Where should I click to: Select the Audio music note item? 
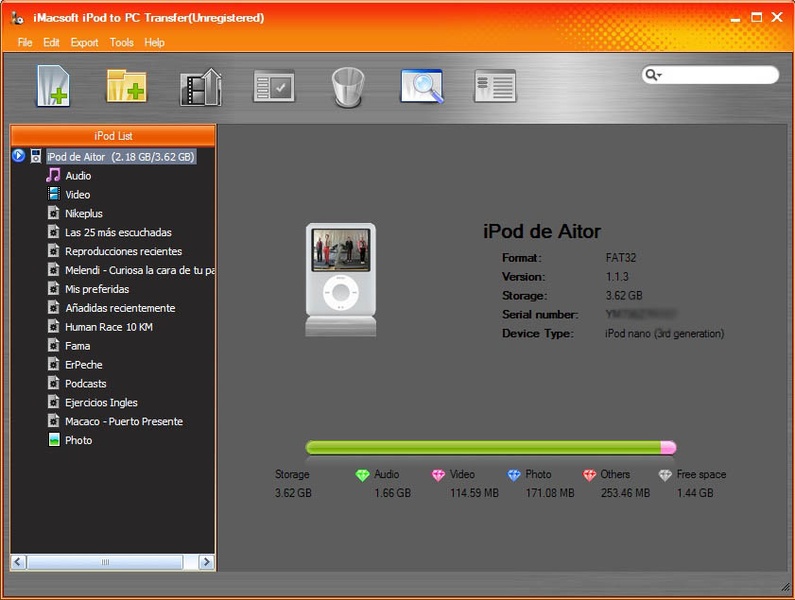(77, 176)
